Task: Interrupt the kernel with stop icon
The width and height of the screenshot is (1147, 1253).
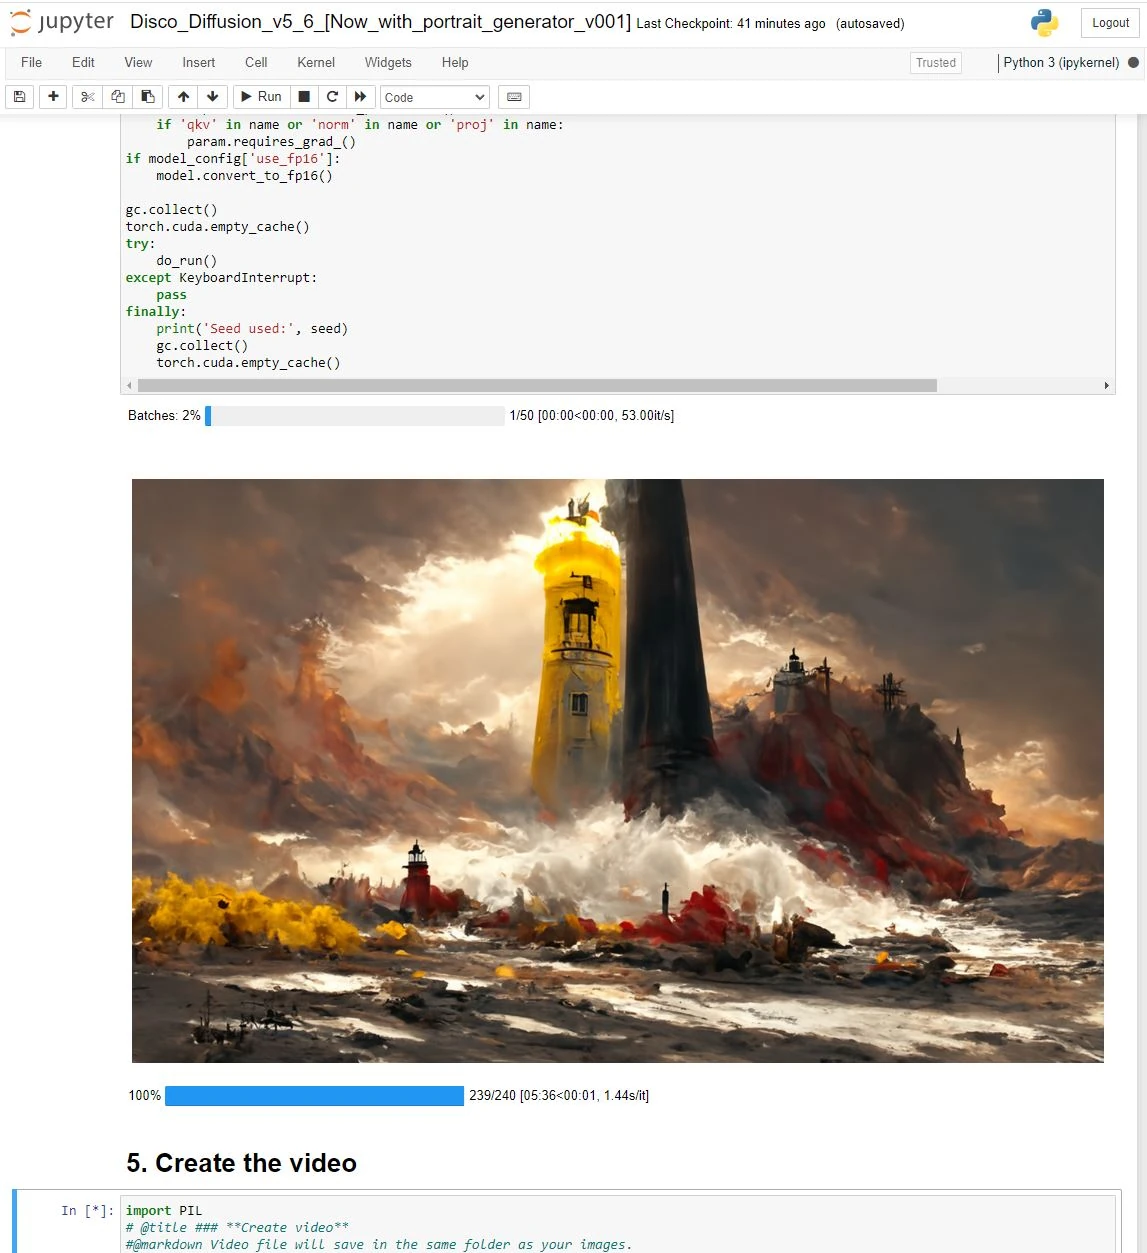Action: [x=305, y=97]
